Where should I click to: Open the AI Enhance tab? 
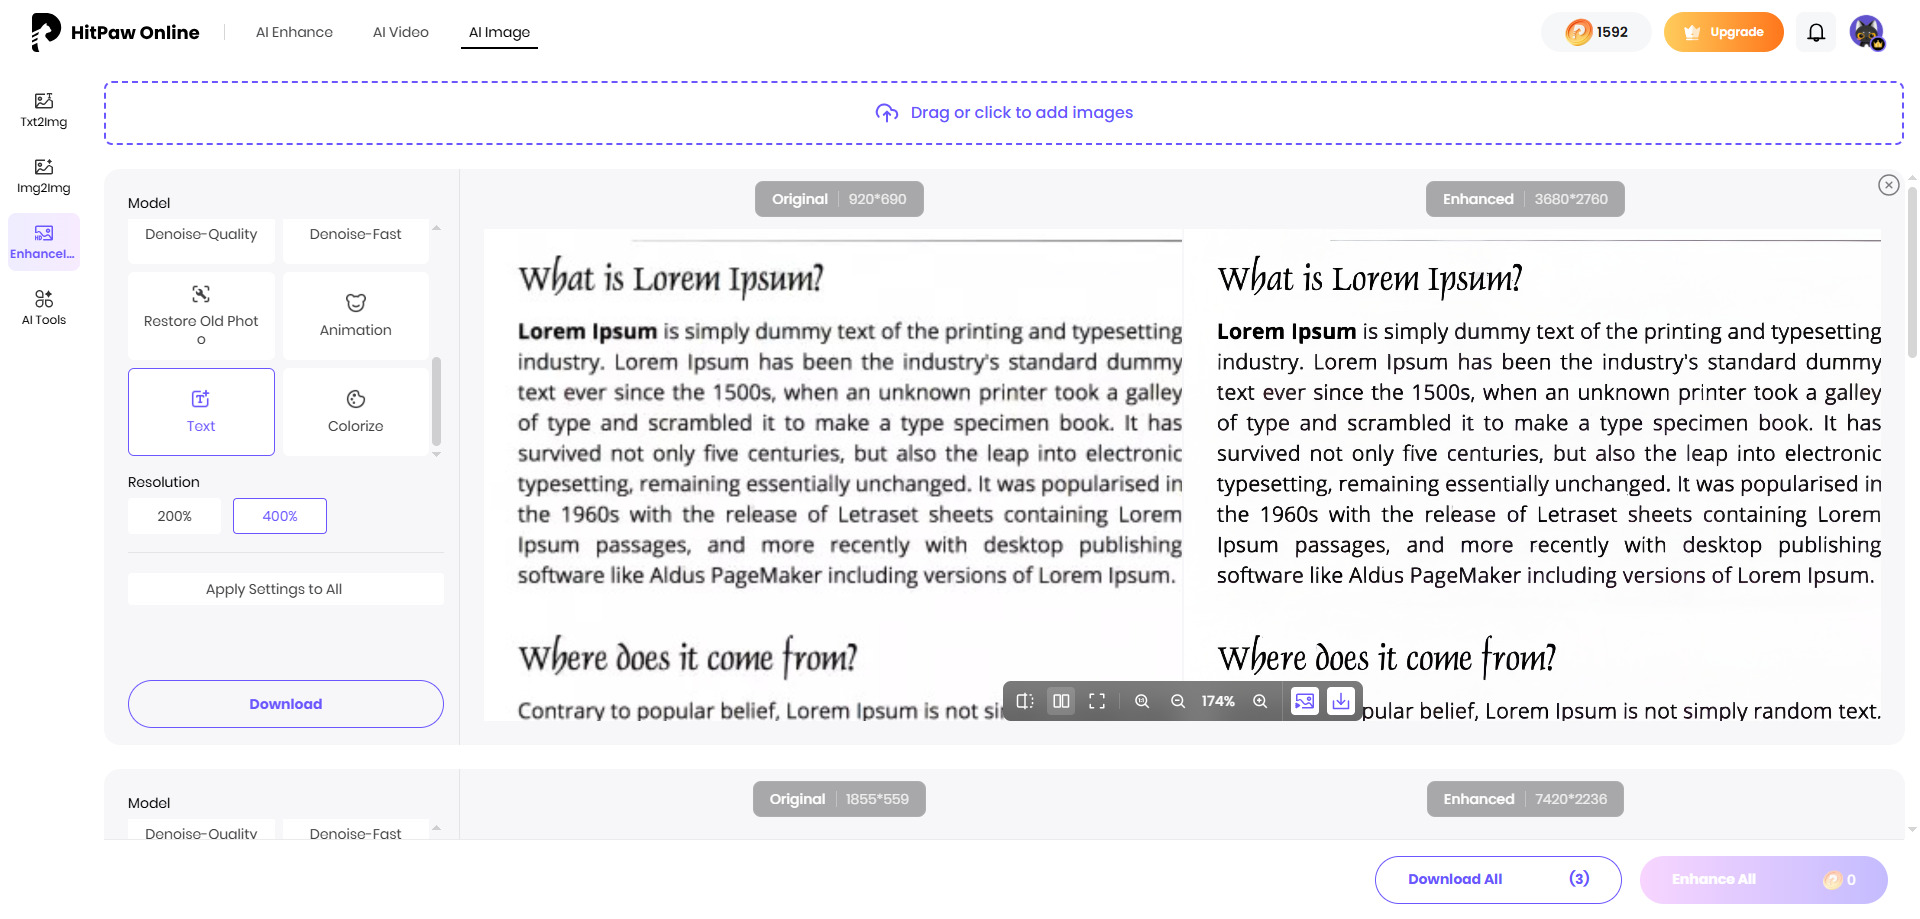(x=294, y=32)
